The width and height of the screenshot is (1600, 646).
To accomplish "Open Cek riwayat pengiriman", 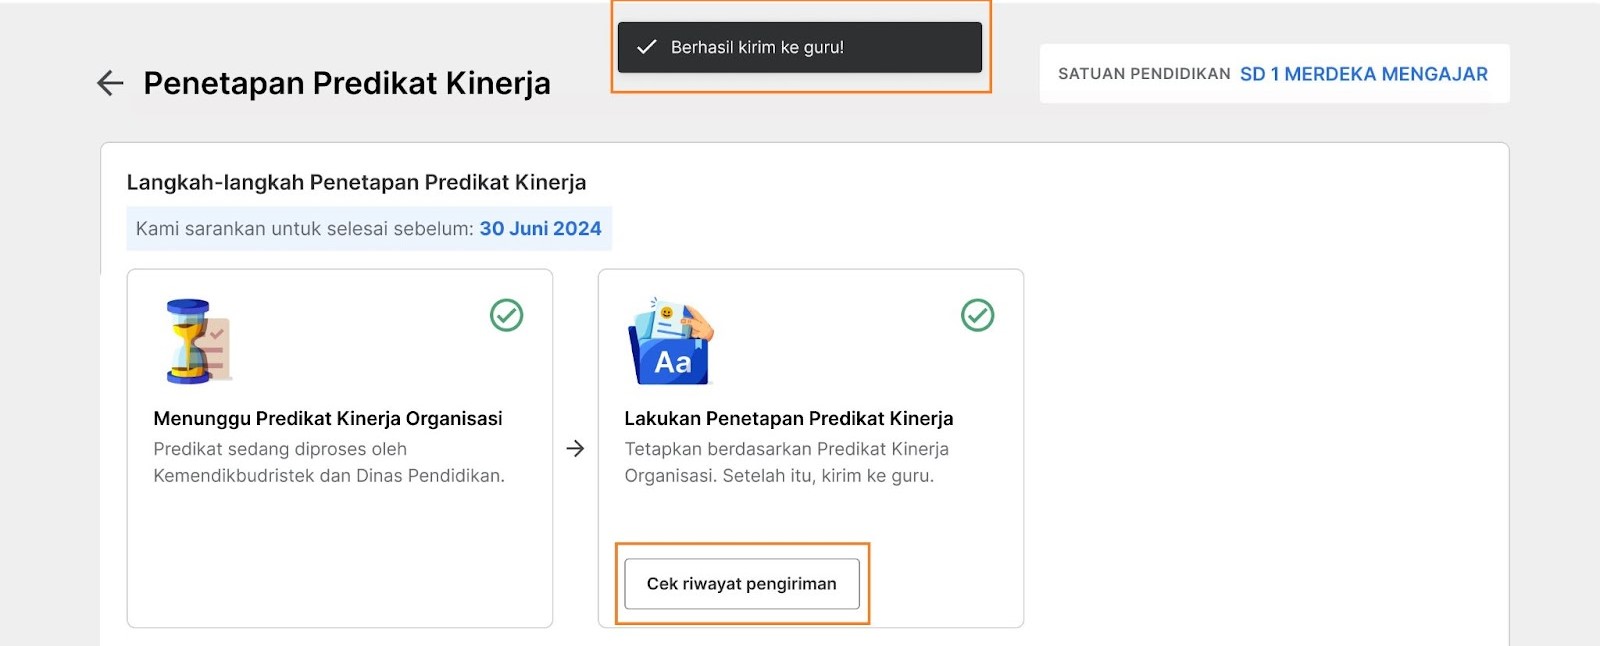I will [x=742, y=584].
